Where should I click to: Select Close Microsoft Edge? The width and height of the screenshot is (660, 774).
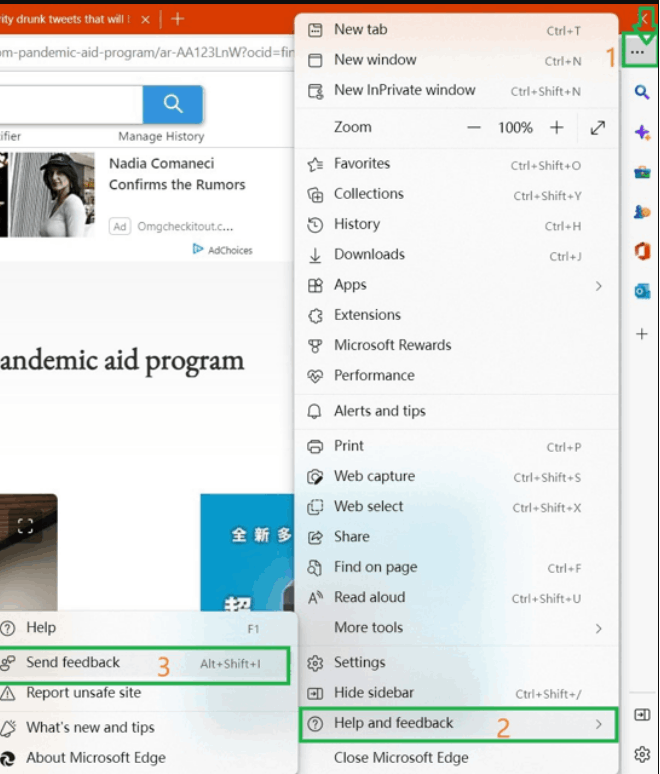pos(457,758)
